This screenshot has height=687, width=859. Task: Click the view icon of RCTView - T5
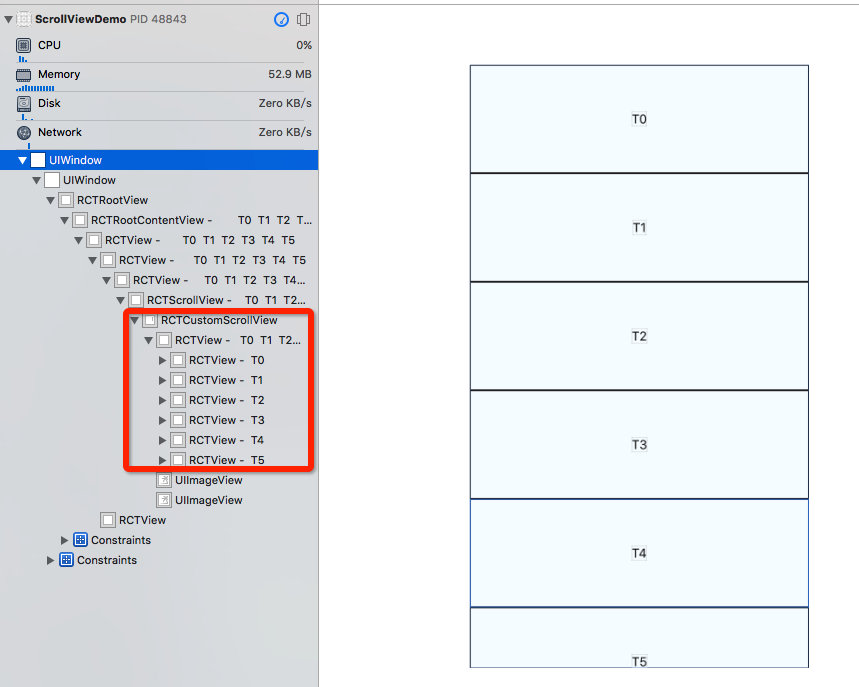(x=177, y=460)
